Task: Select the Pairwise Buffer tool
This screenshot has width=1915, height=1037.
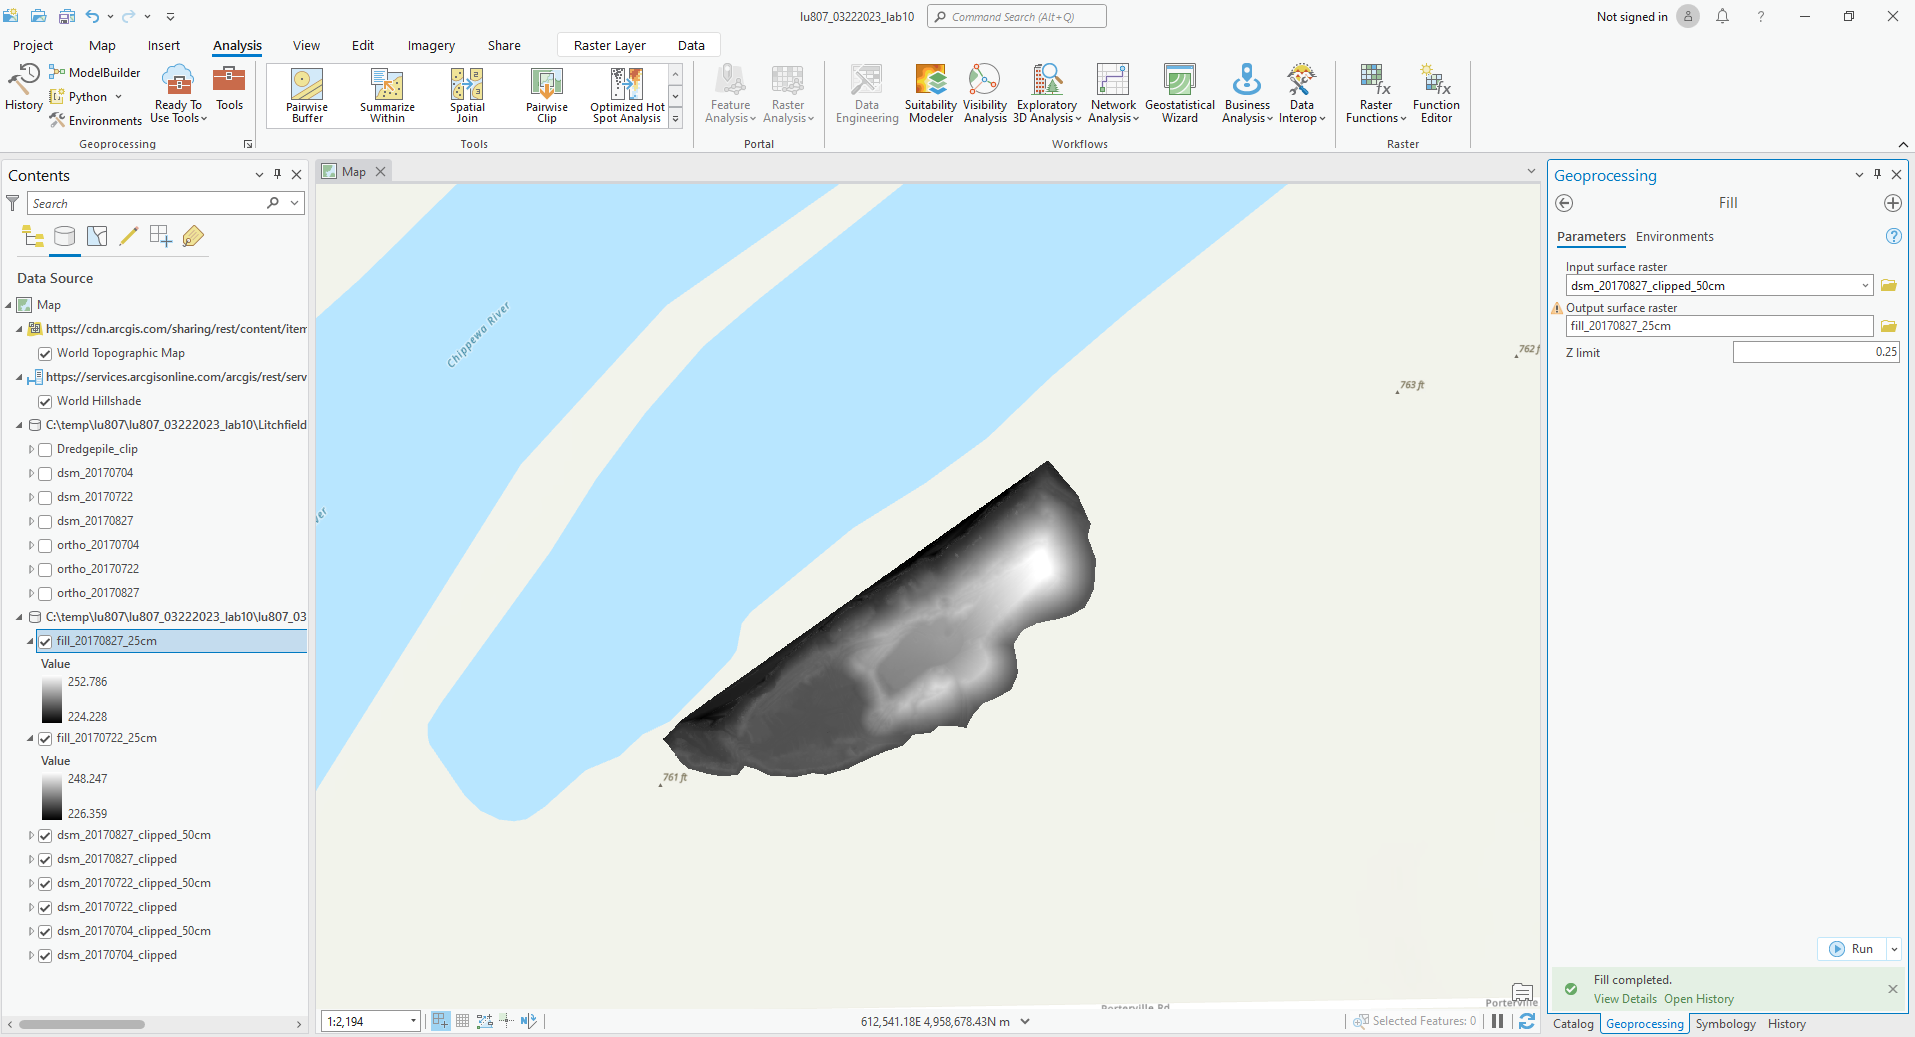Action: pyautogui.click(x=307, y=96)
